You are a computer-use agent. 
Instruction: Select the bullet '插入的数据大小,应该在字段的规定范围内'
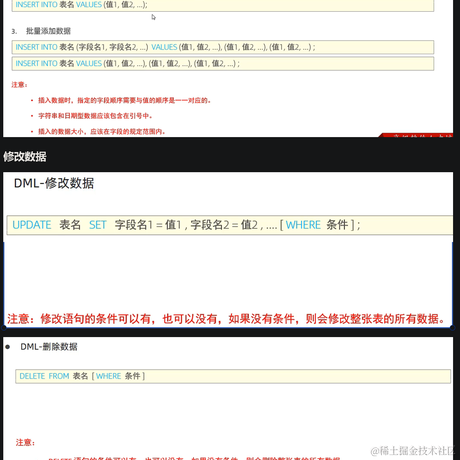coord(102,131)
